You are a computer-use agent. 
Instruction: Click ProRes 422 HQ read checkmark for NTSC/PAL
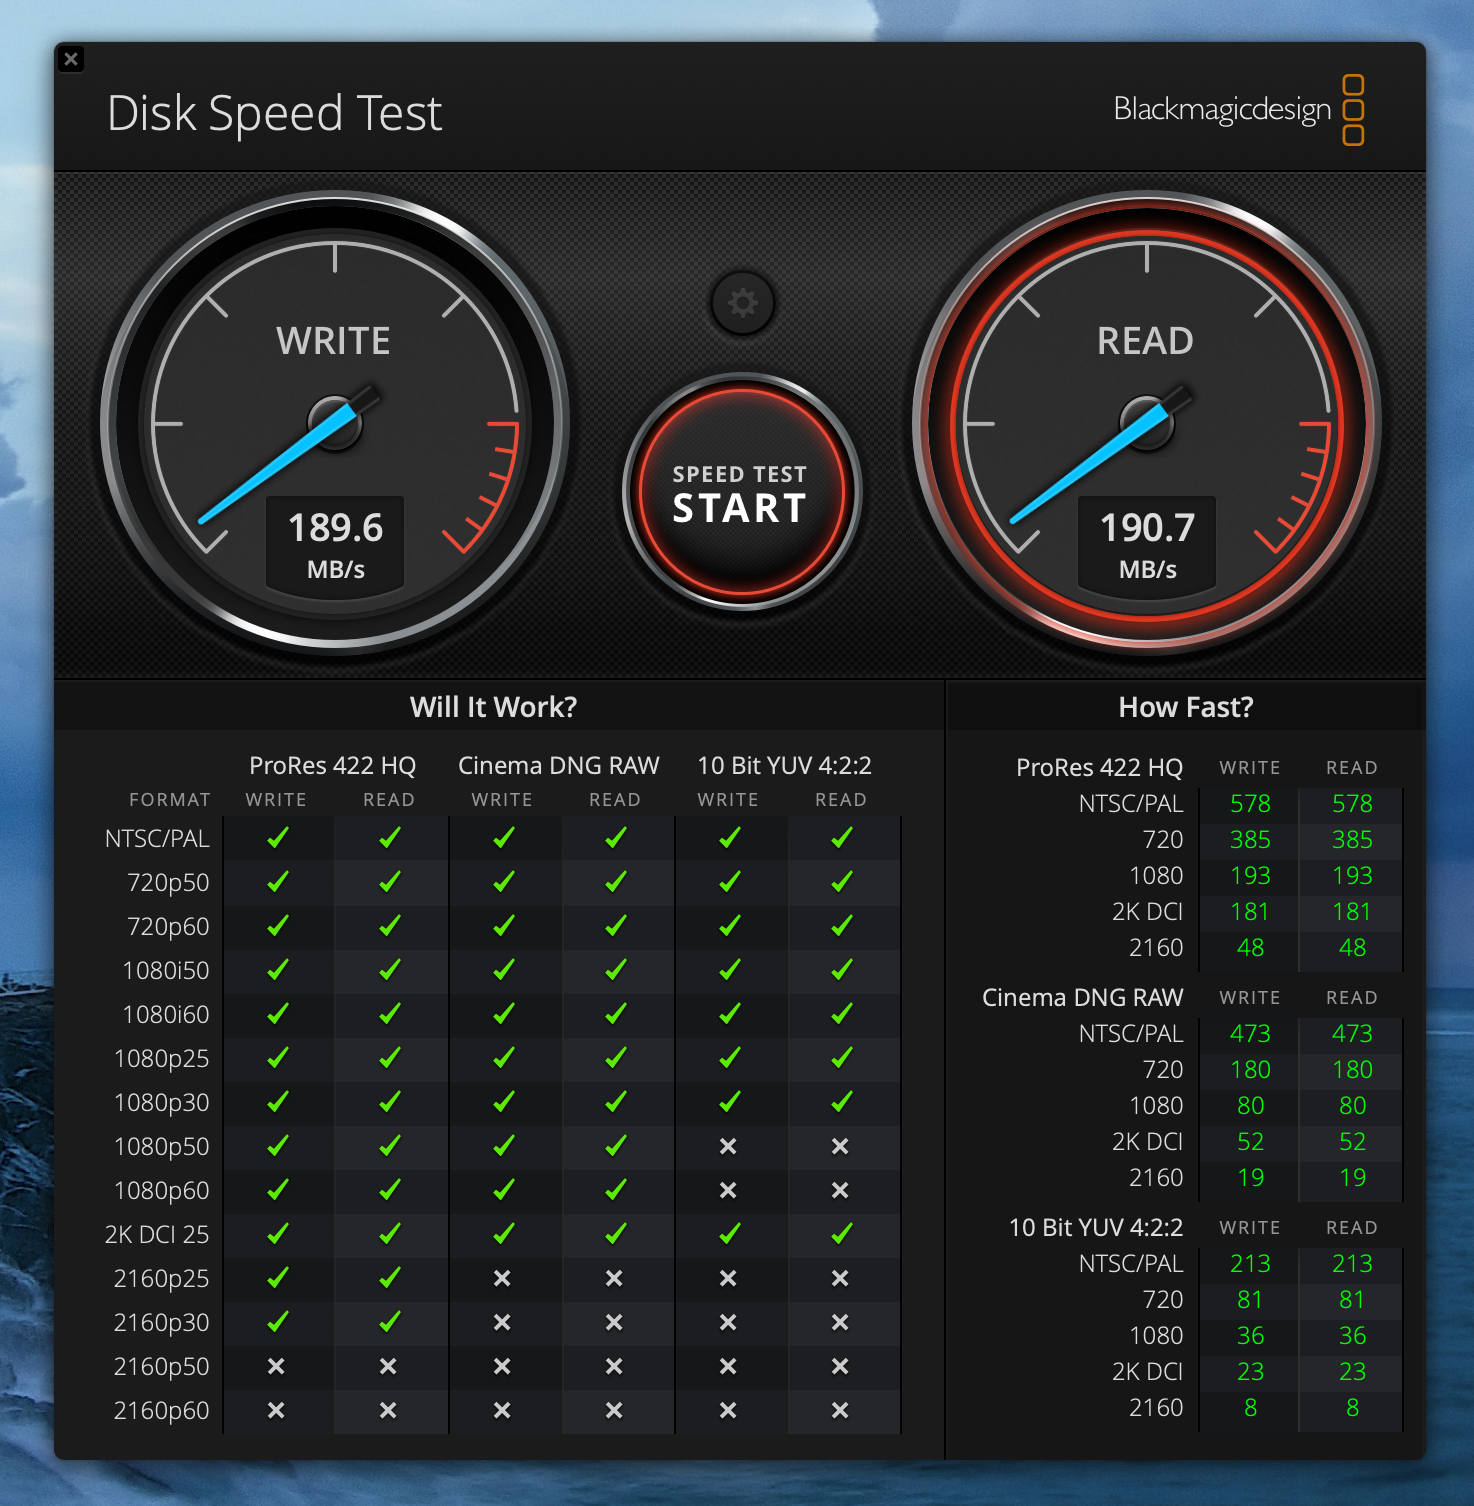click(389, 837)
